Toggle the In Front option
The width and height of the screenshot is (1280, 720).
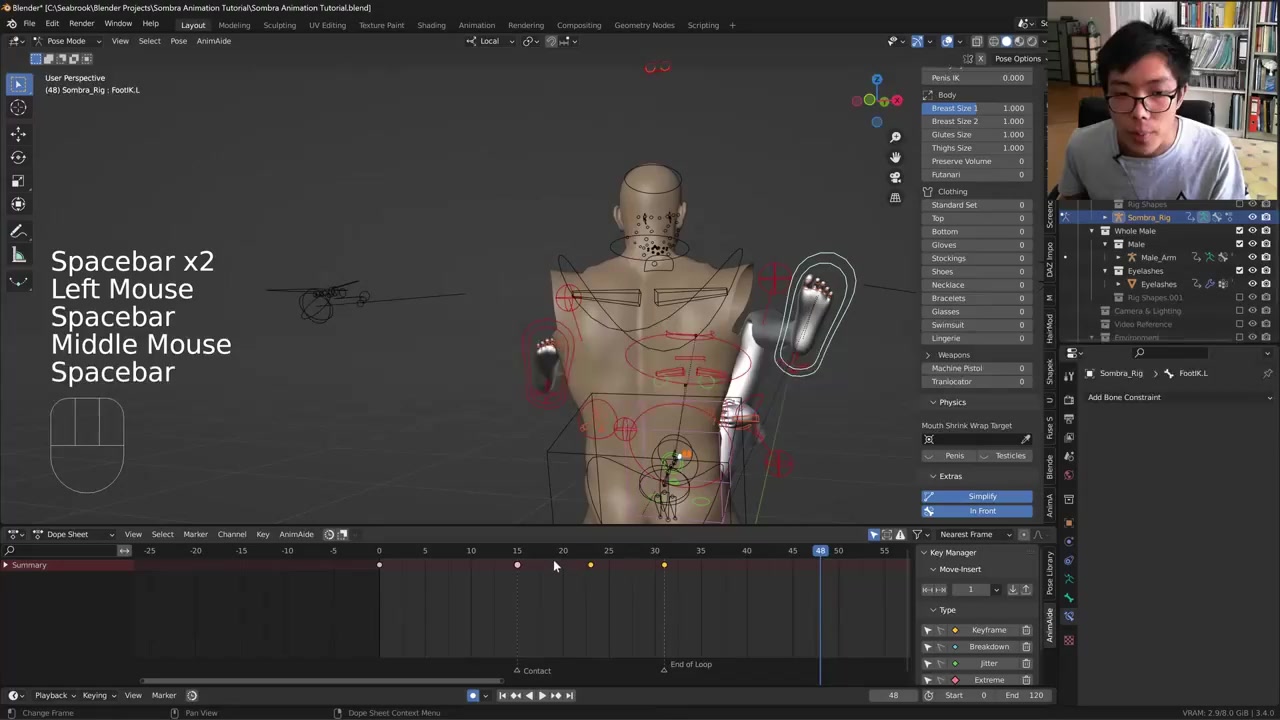981,511
